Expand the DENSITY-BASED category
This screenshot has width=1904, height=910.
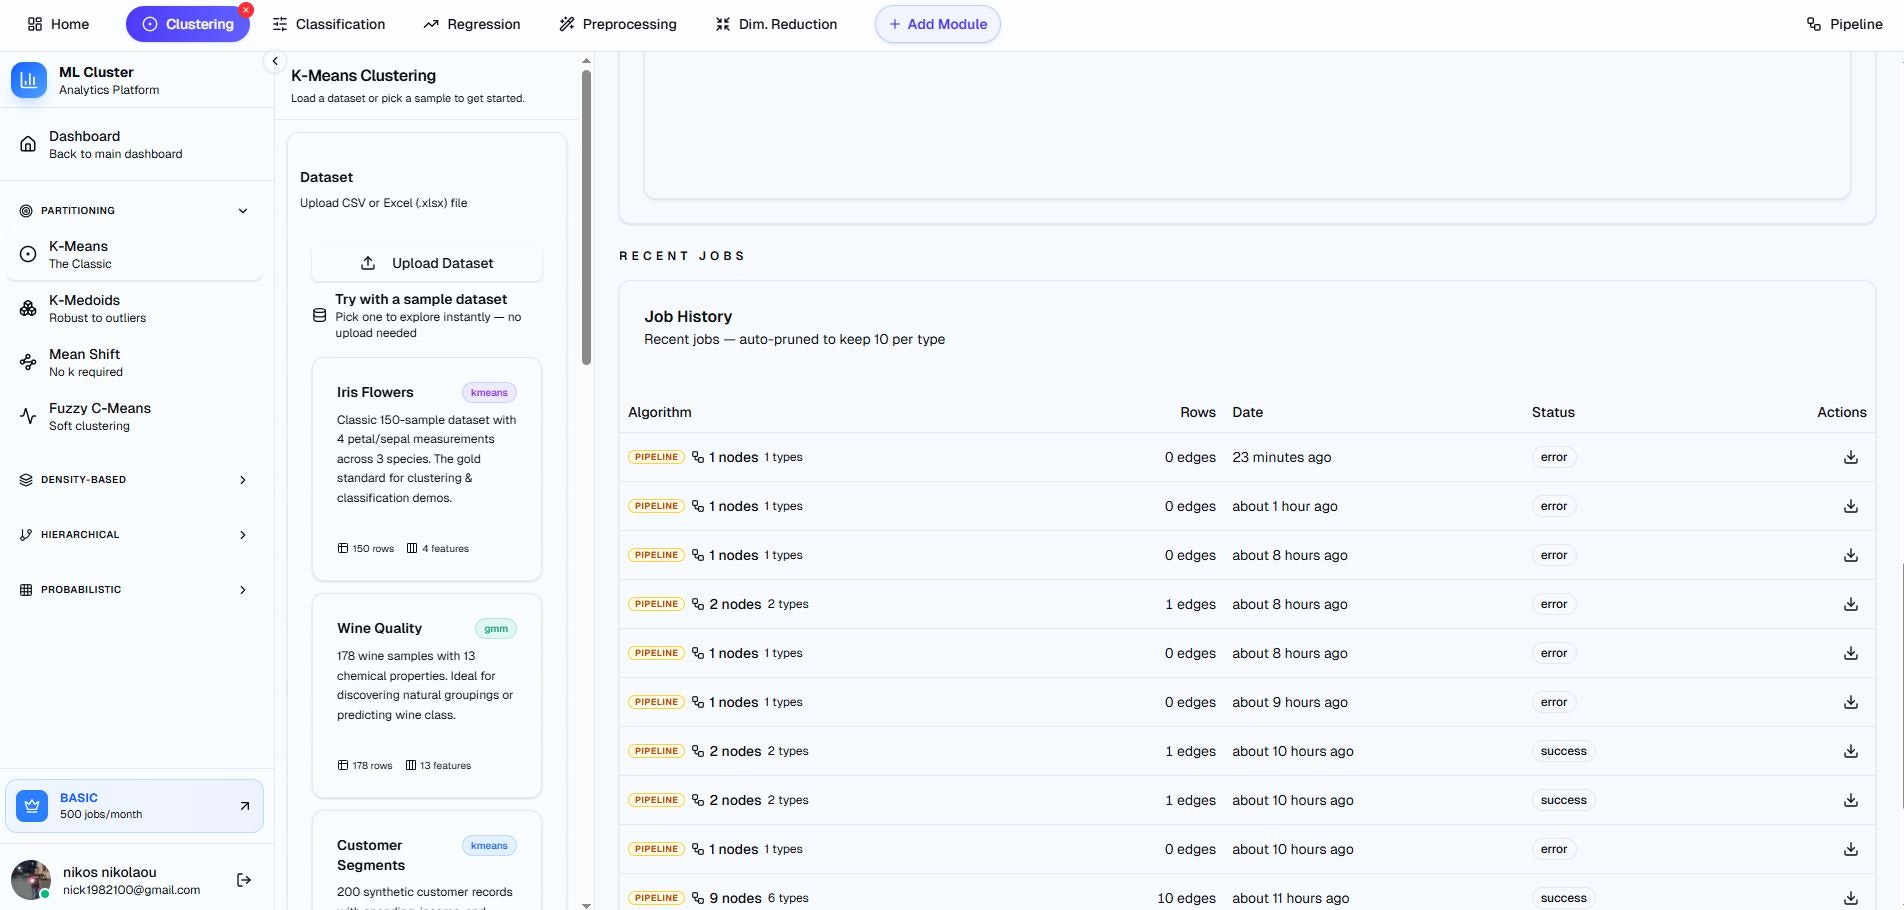[242, 479]
